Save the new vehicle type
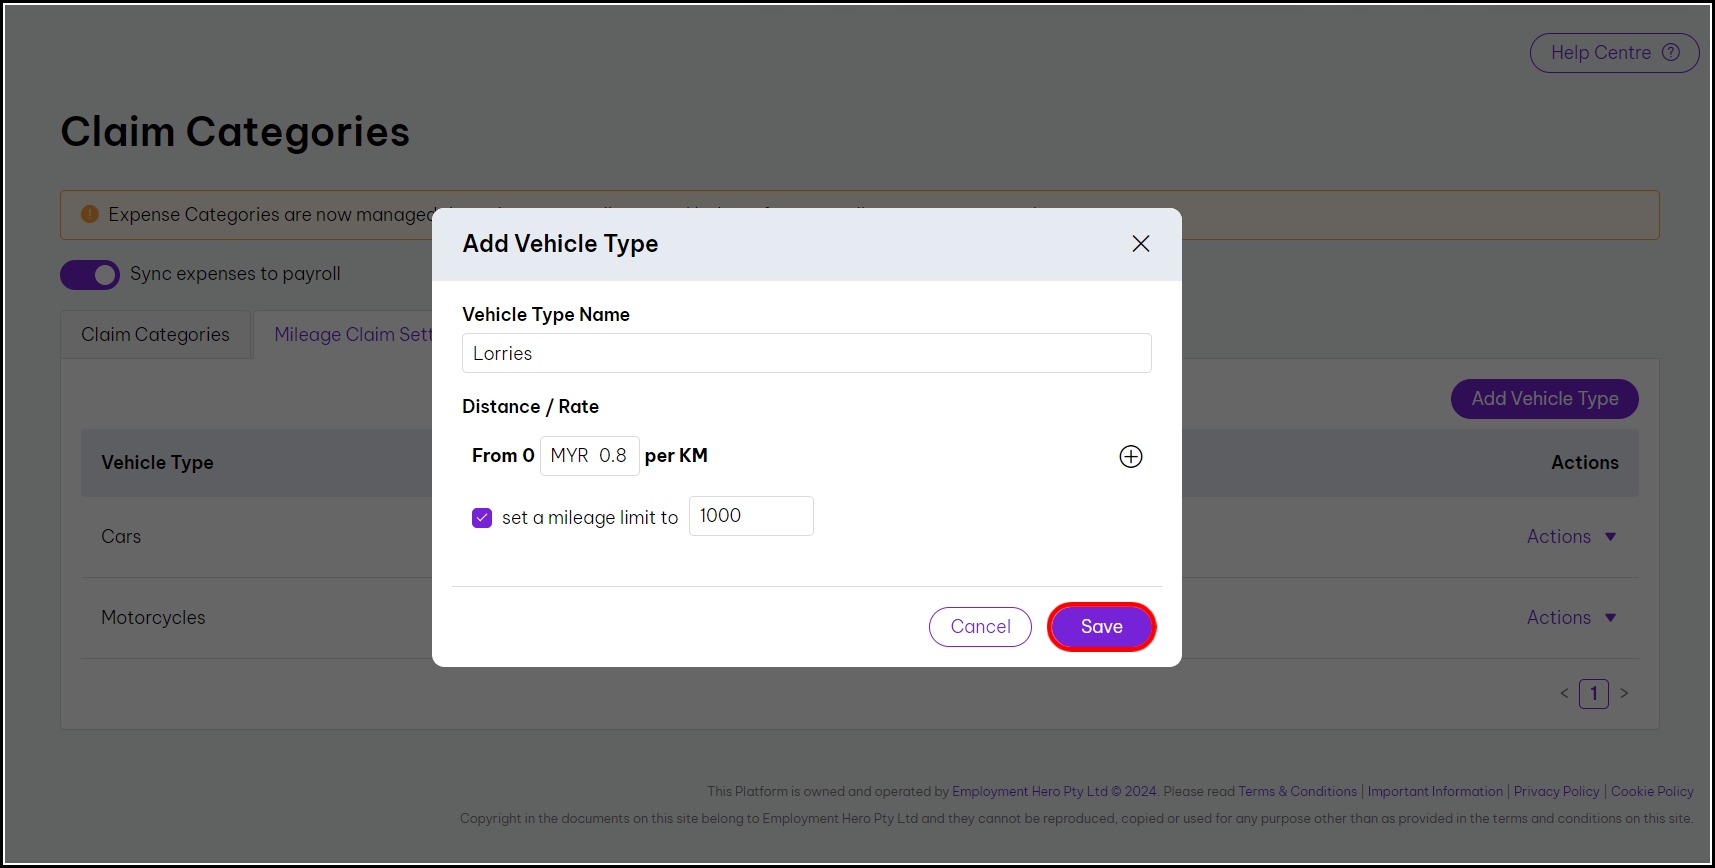The height and width of the screenshot is (868, 1715). click(x=1101, y=627)
